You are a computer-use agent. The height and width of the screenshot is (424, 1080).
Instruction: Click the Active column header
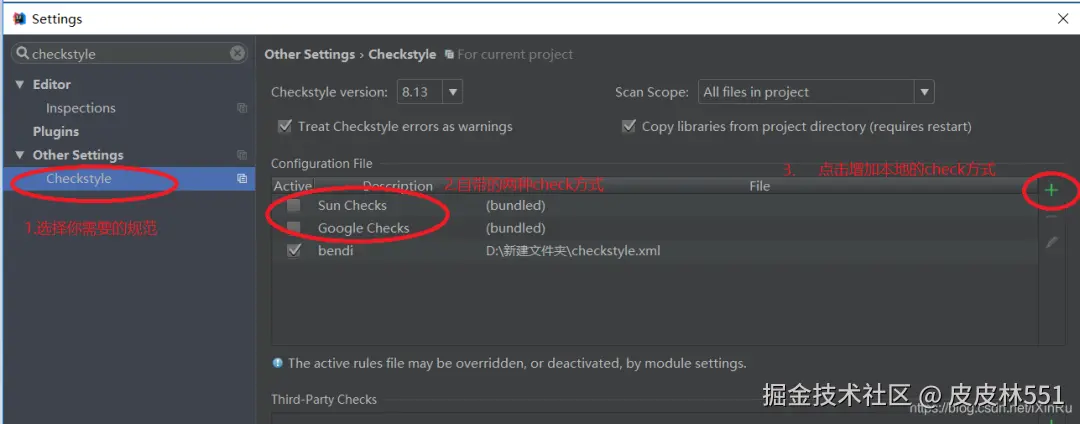pyautogui.click(x=293, y=186)
